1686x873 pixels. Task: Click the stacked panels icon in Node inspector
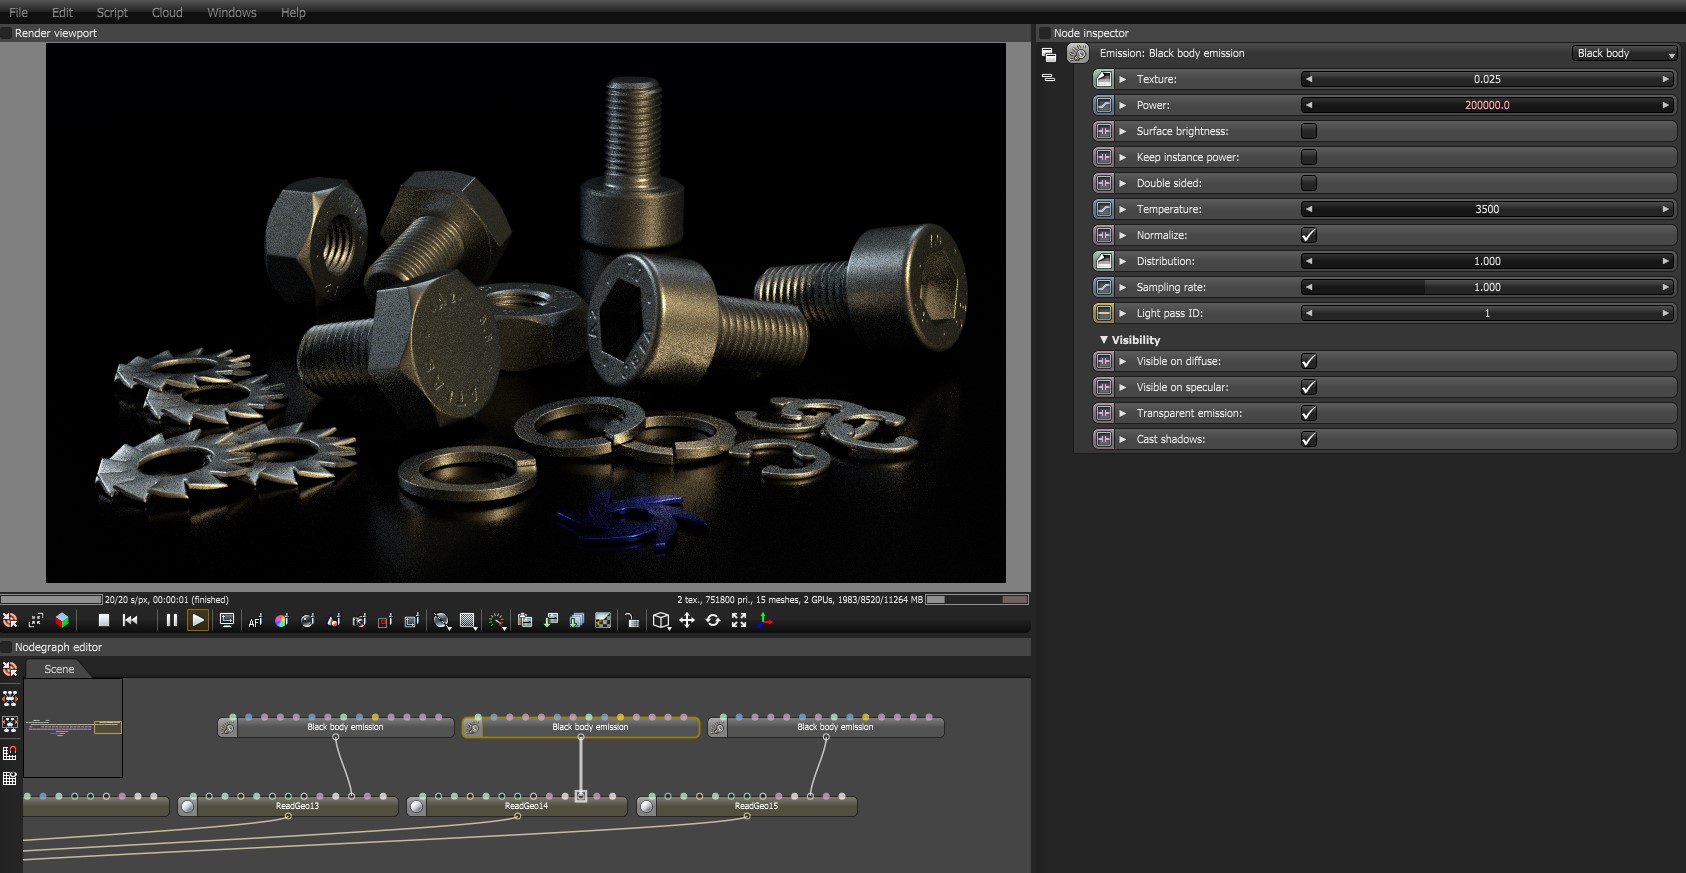[x=1048, y=55]
